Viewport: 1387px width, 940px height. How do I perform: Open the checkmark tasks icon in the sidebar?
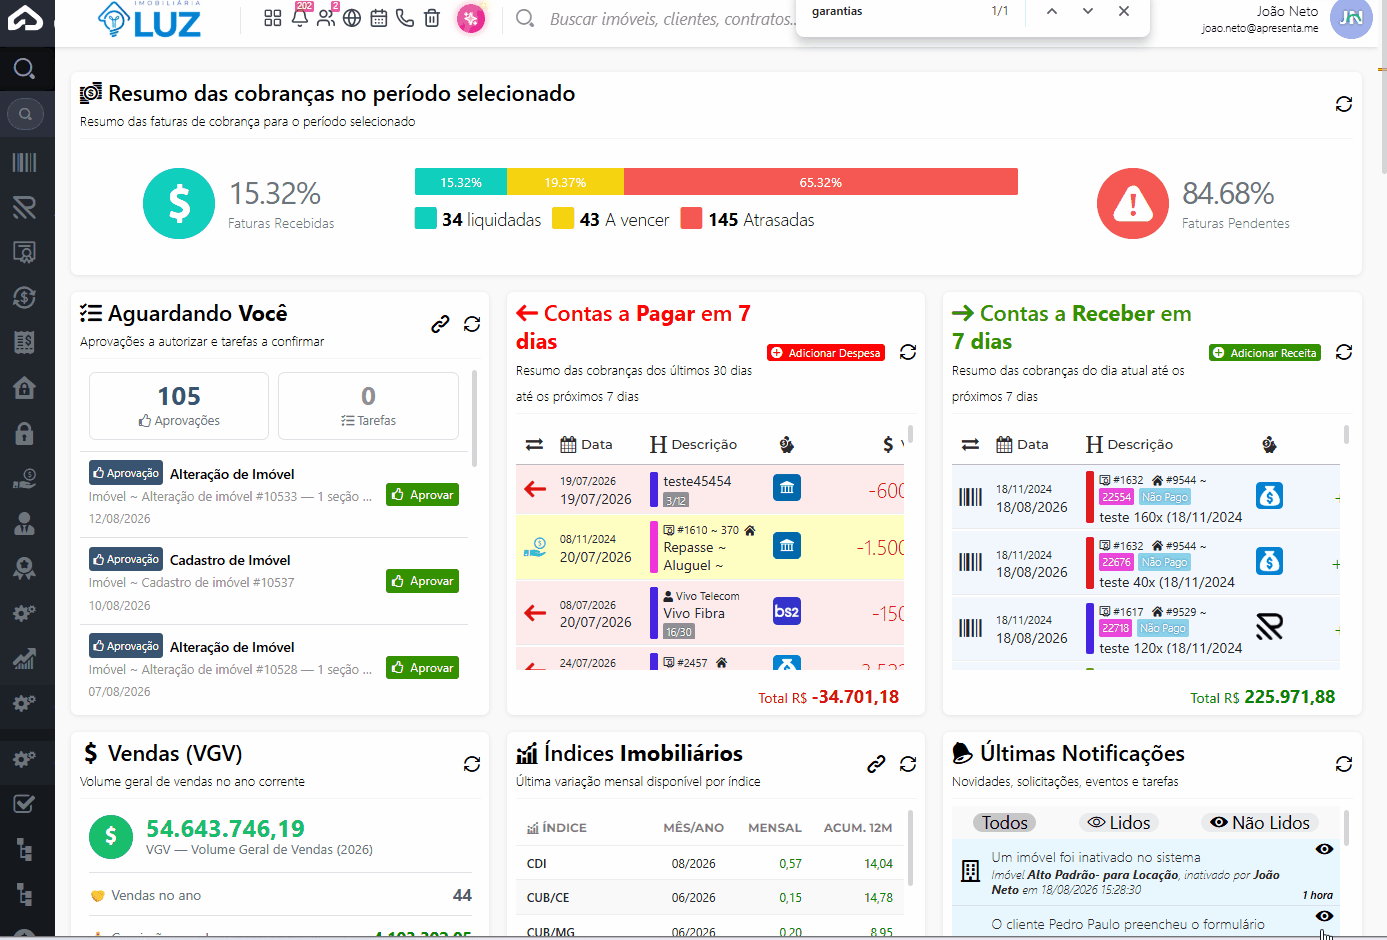point(25,804)
